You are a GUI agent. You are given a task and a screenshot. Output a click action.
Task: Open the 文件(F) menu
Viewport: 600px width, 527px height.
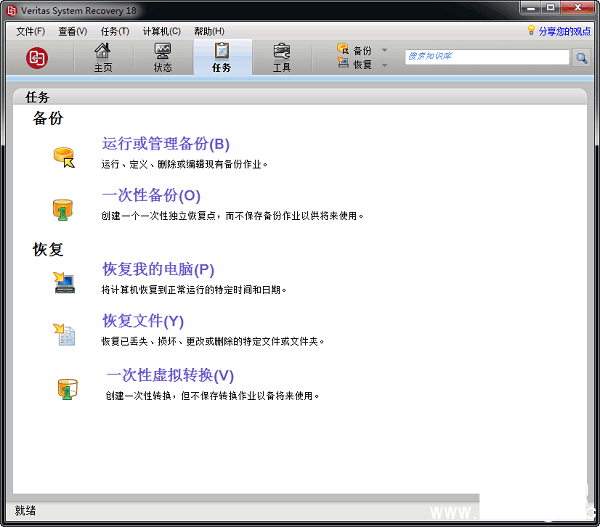[31, 31]
